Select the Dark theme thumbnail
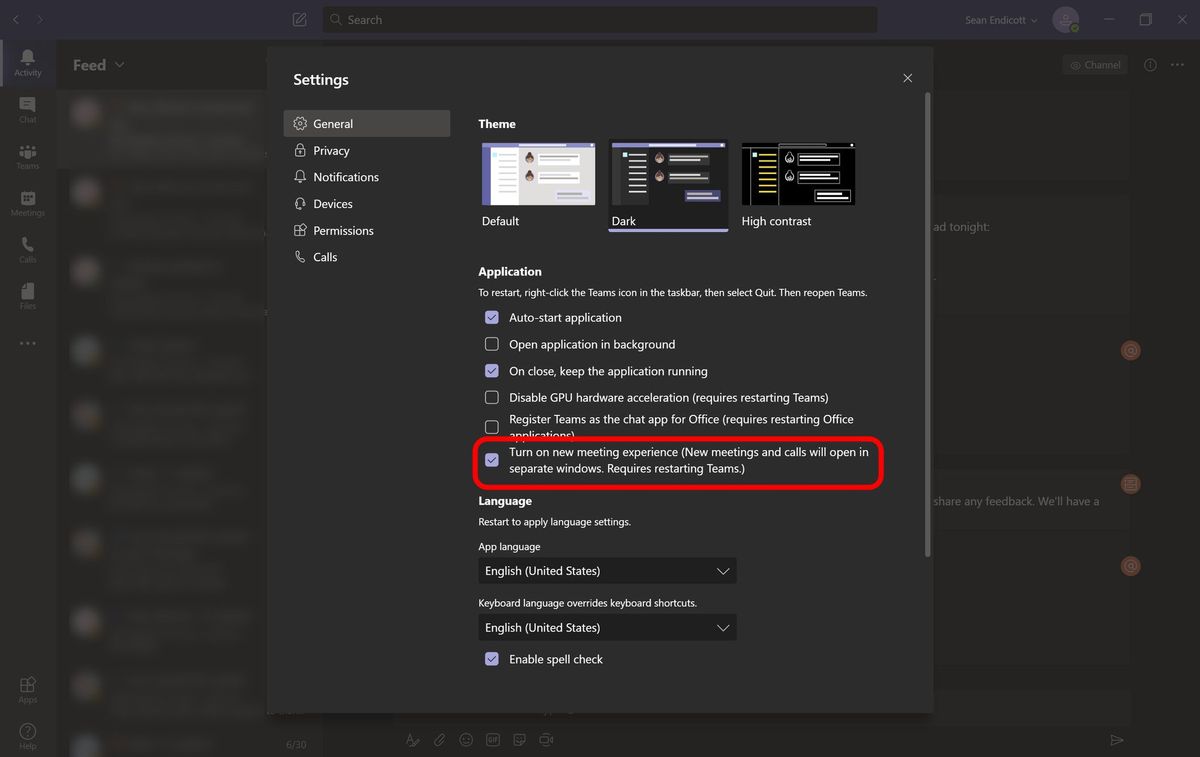The width and height of the screenshot is (1200, 757). coord(667,172)
